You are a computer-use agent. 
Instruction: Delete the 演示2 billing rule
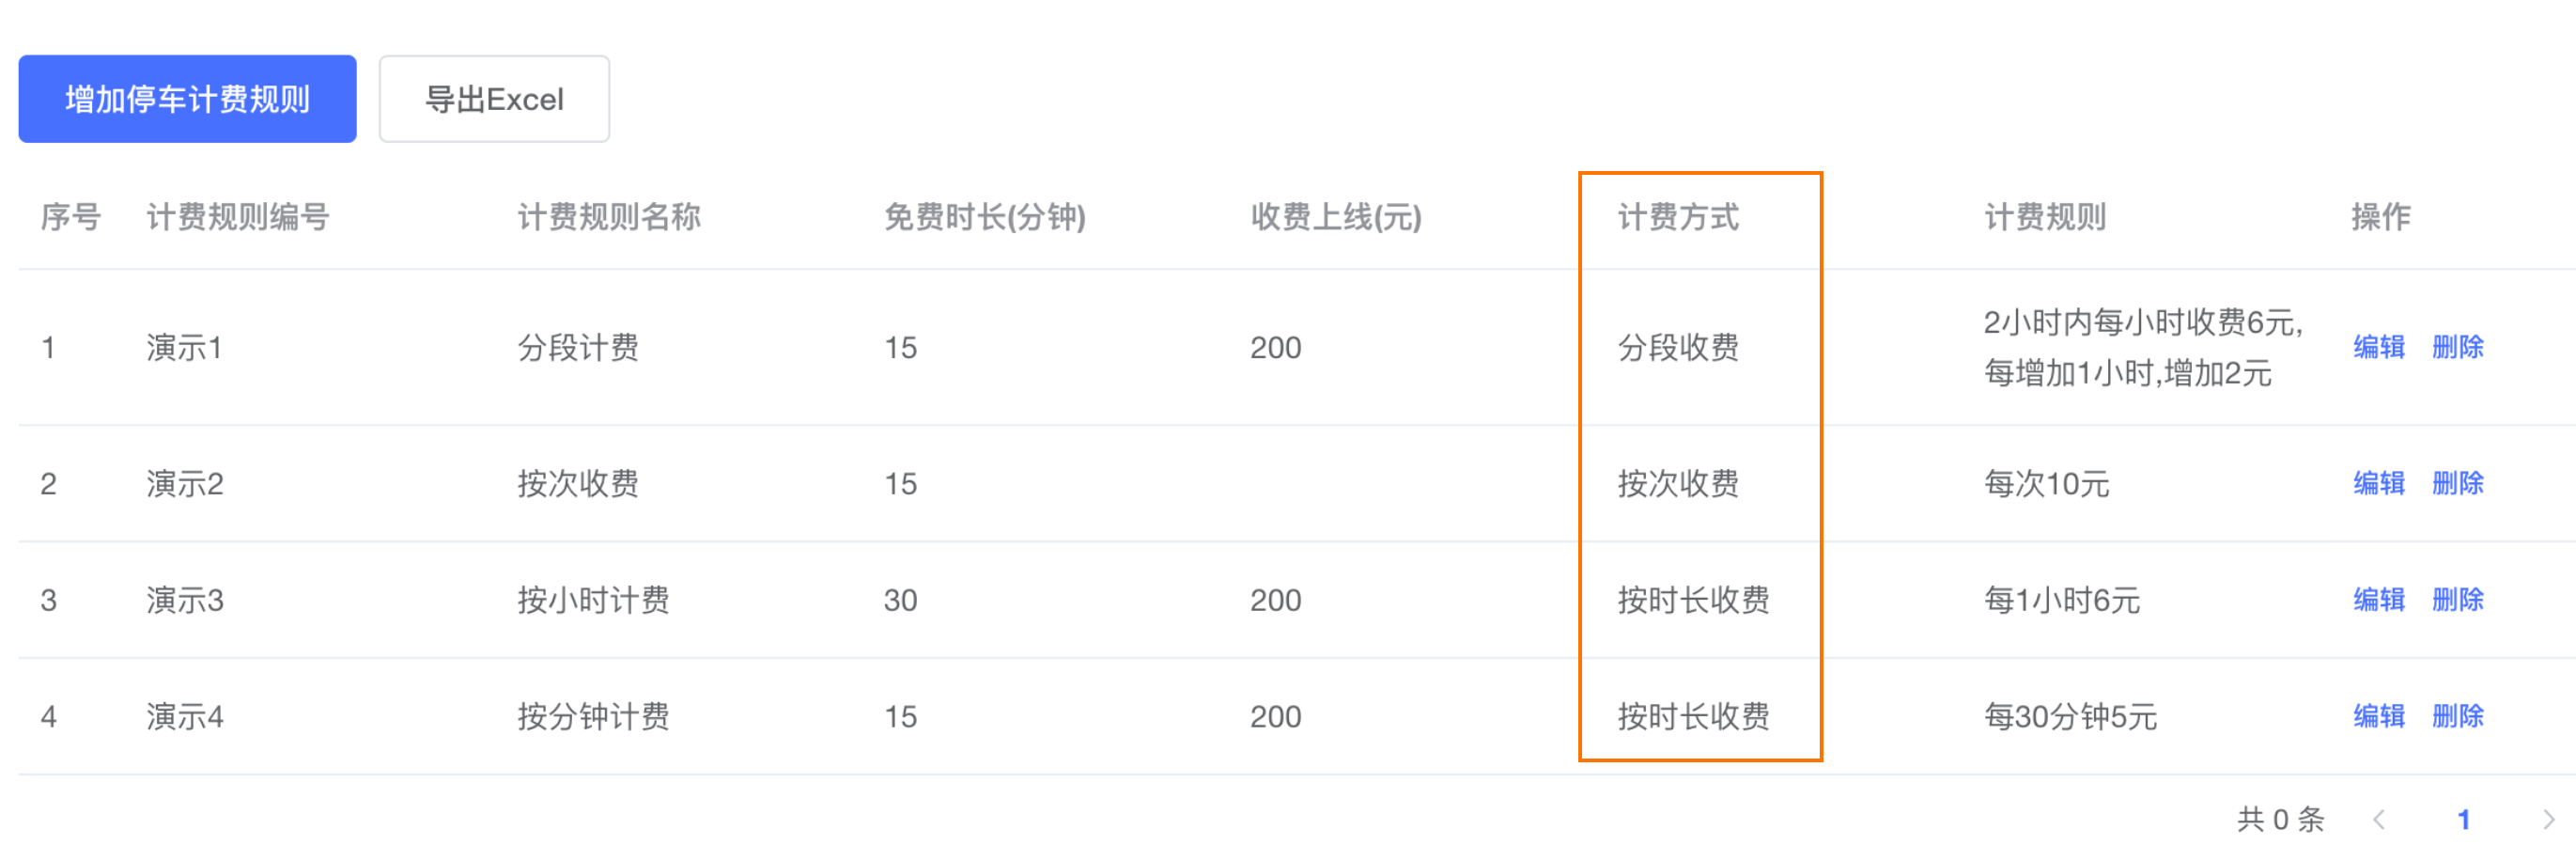click(2457, 483)
